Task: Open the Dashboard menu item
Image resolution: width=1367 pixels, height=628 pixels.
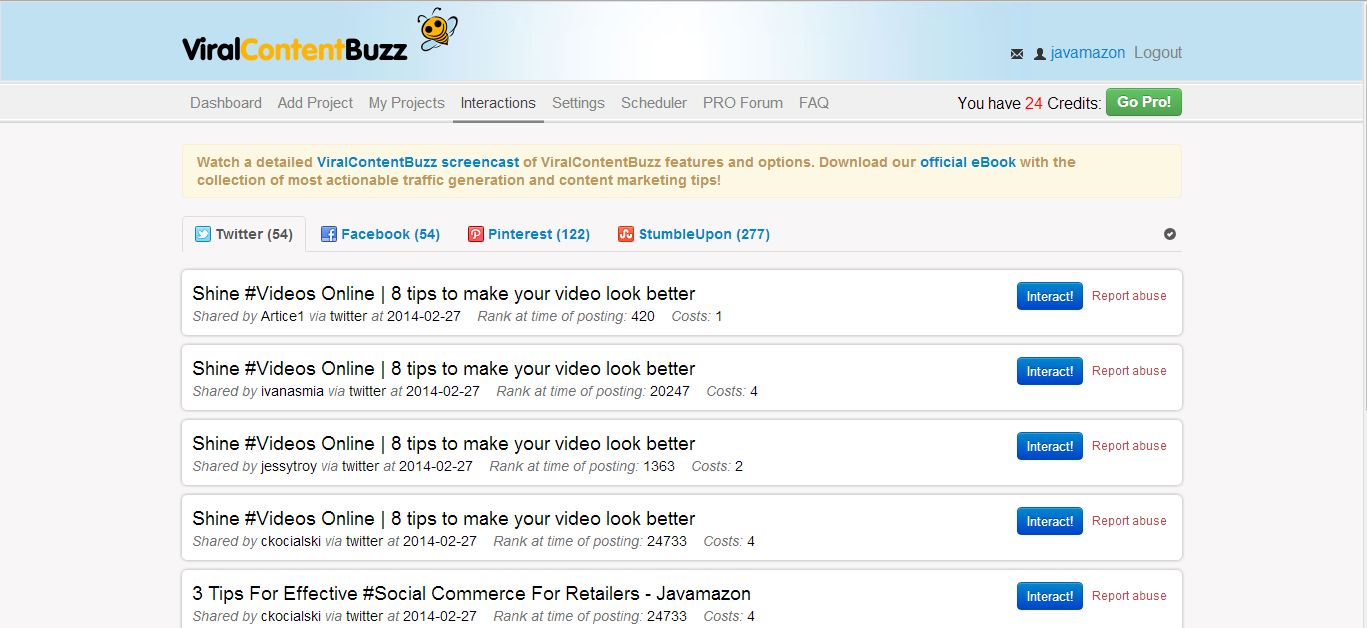Action: tap(226, 103)
